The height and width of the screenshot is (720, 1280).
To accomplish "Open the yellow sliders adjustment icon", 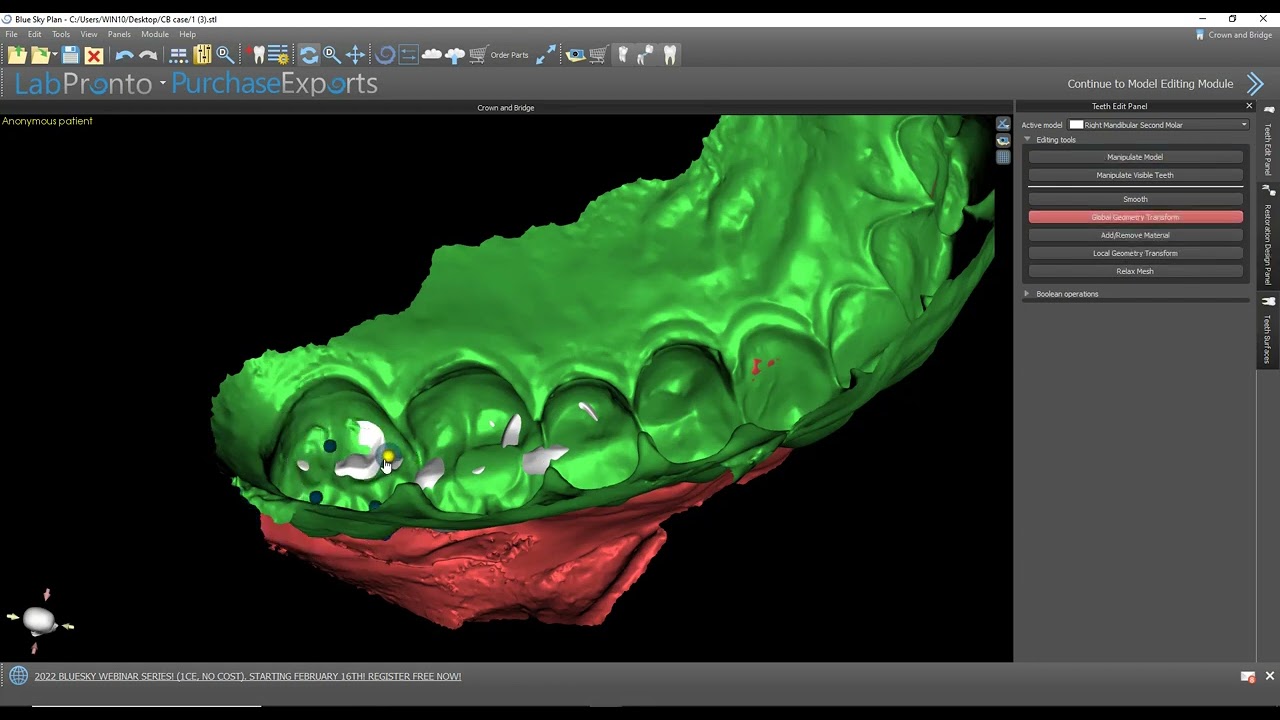I will point(203,55).
